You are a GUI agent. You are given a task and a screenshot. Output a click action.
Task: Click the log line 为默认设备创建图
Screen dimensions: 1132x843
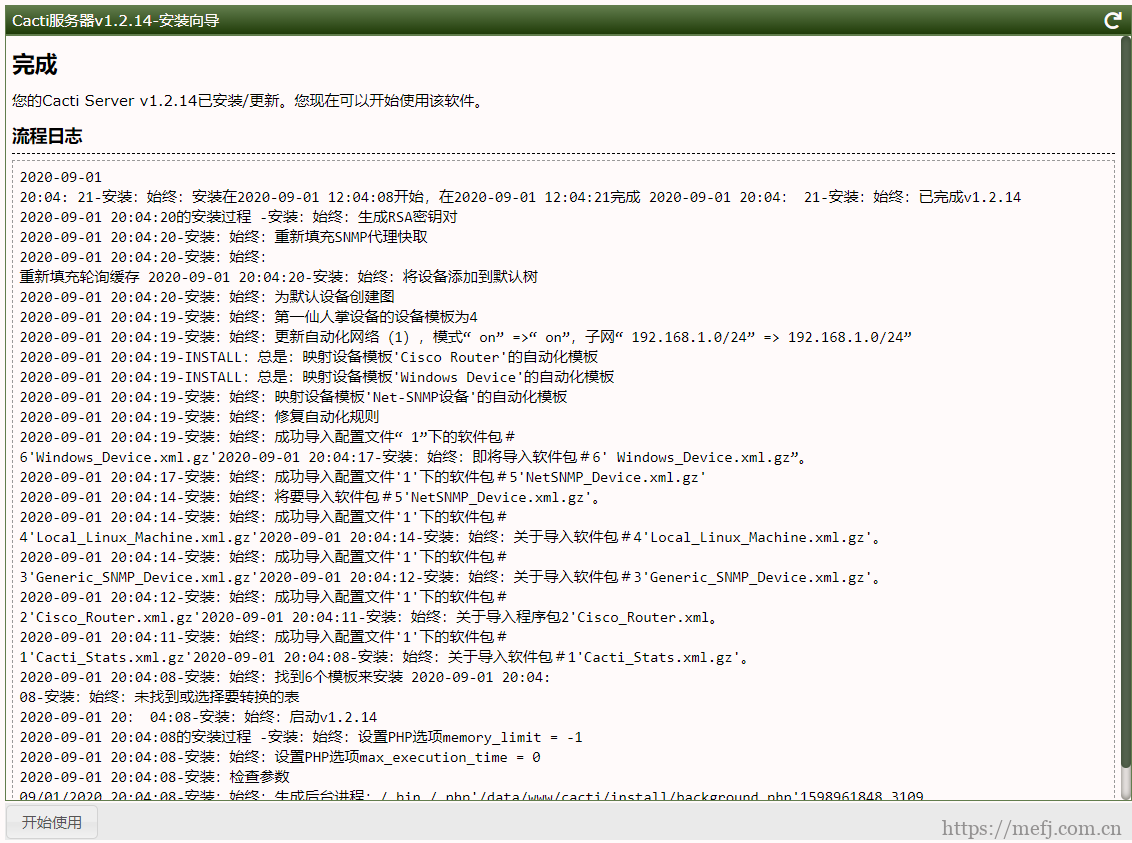click(207, 297)
